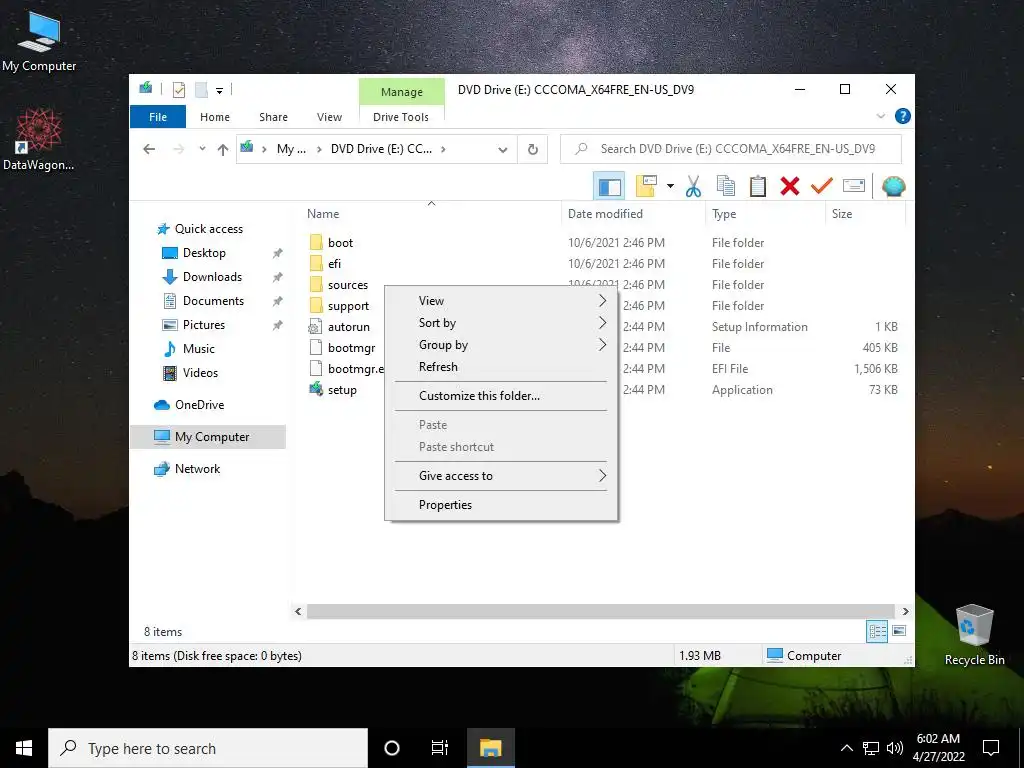Click the envelope-like Email icon in toolbar
Image resolution: width=1024 pixels, height=768 pixels.
[854, 187]
